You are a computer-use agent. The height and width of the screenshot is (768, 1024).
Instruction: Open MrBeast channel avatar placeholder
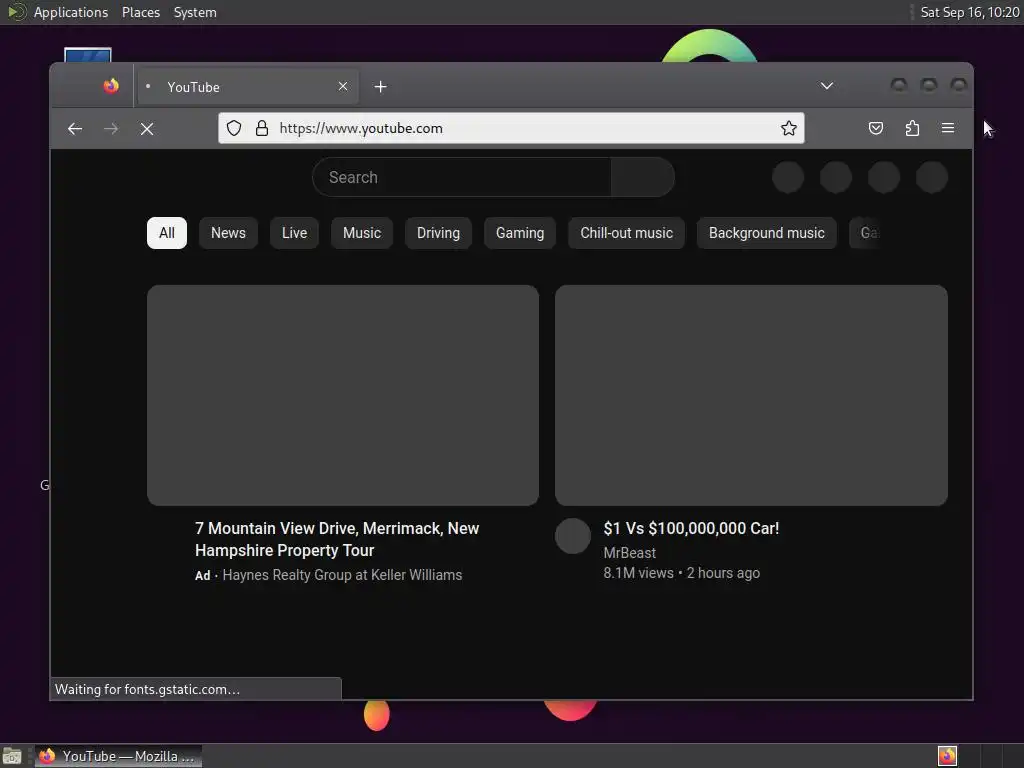pos(573,536)
